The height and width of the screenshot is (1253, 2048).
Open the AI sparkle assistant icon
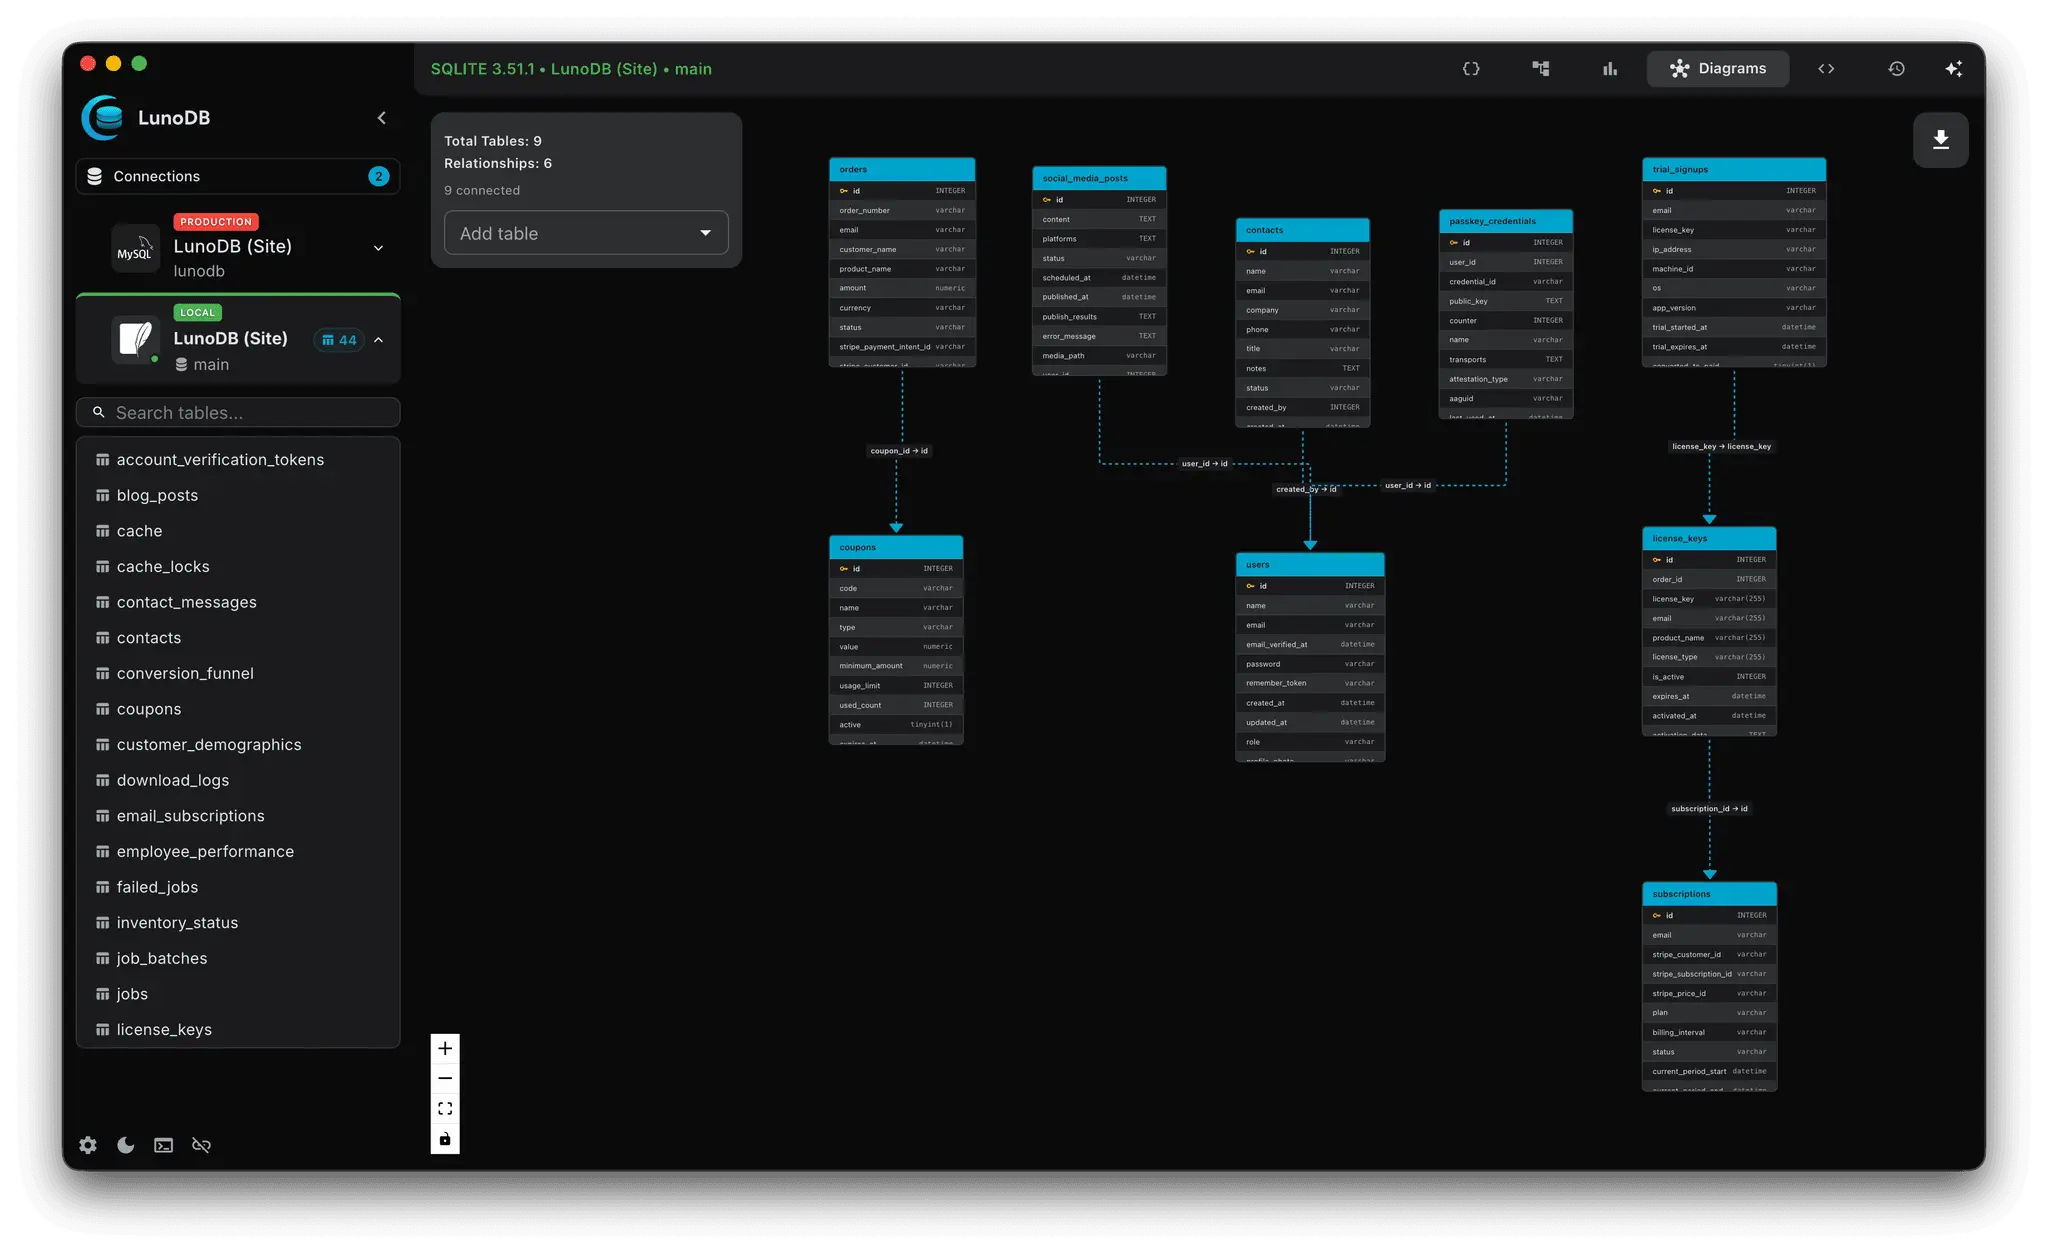click(1953, 69)
